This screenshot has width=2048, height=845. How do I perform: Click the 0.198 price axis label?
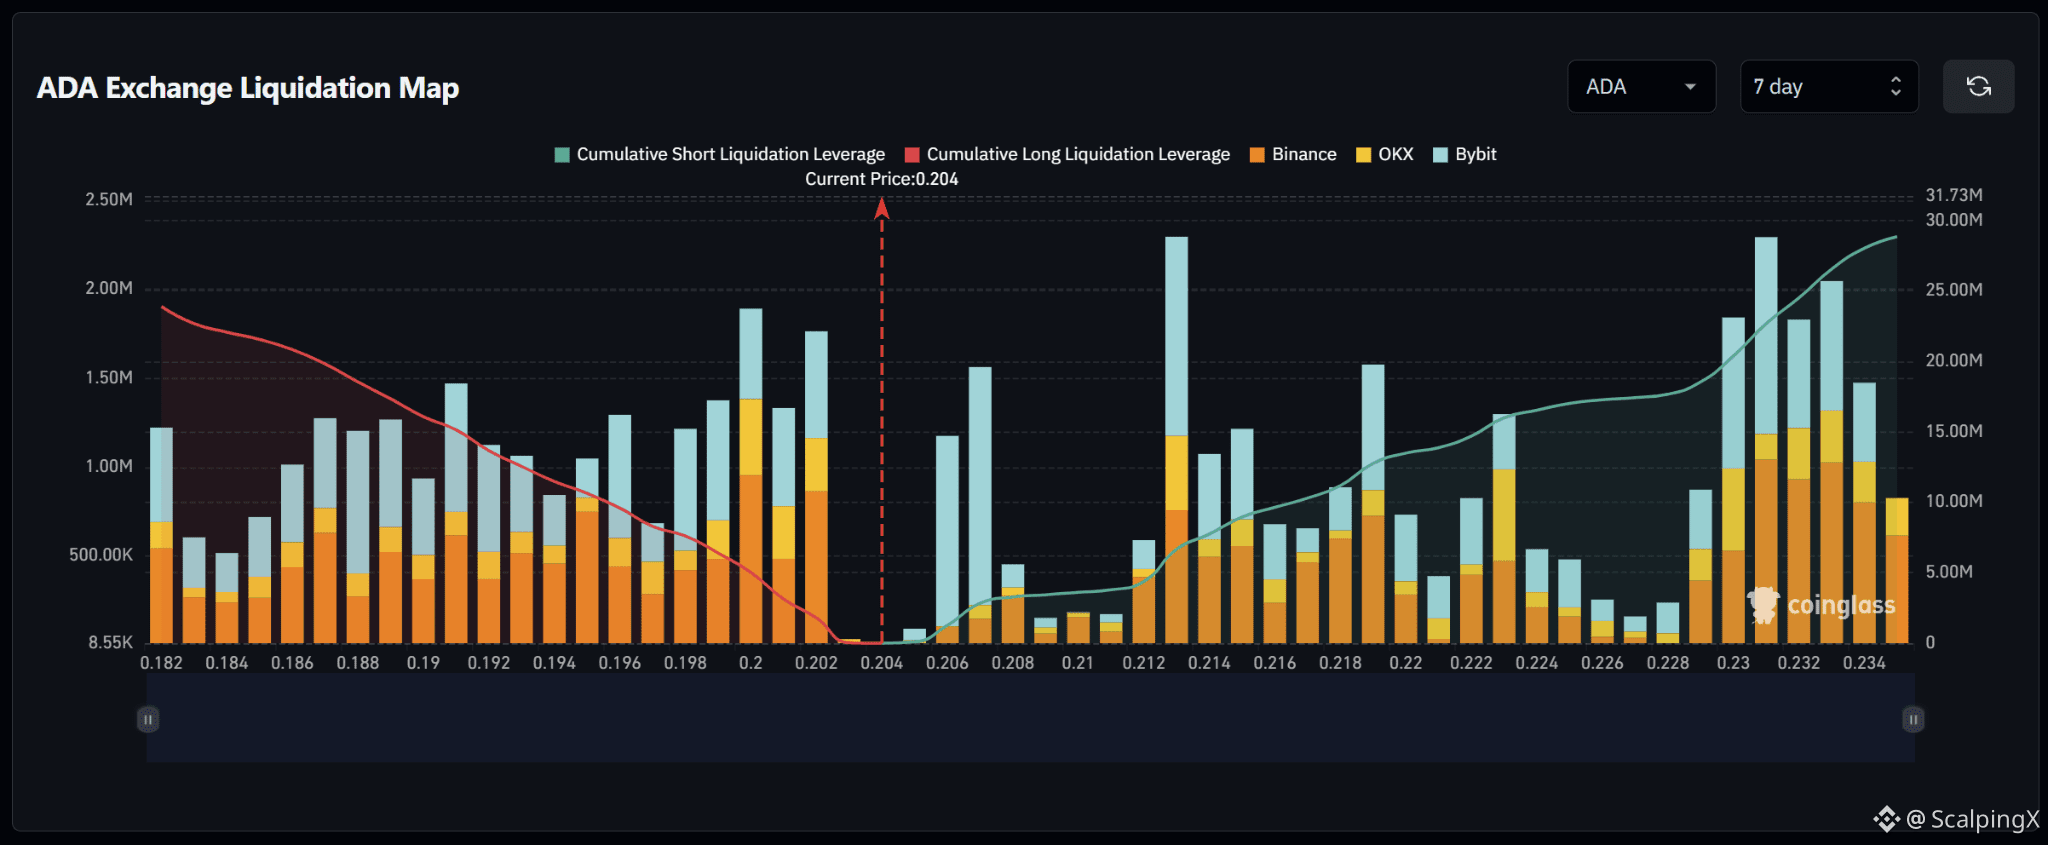pyautogui.click(x=685, y=663)
